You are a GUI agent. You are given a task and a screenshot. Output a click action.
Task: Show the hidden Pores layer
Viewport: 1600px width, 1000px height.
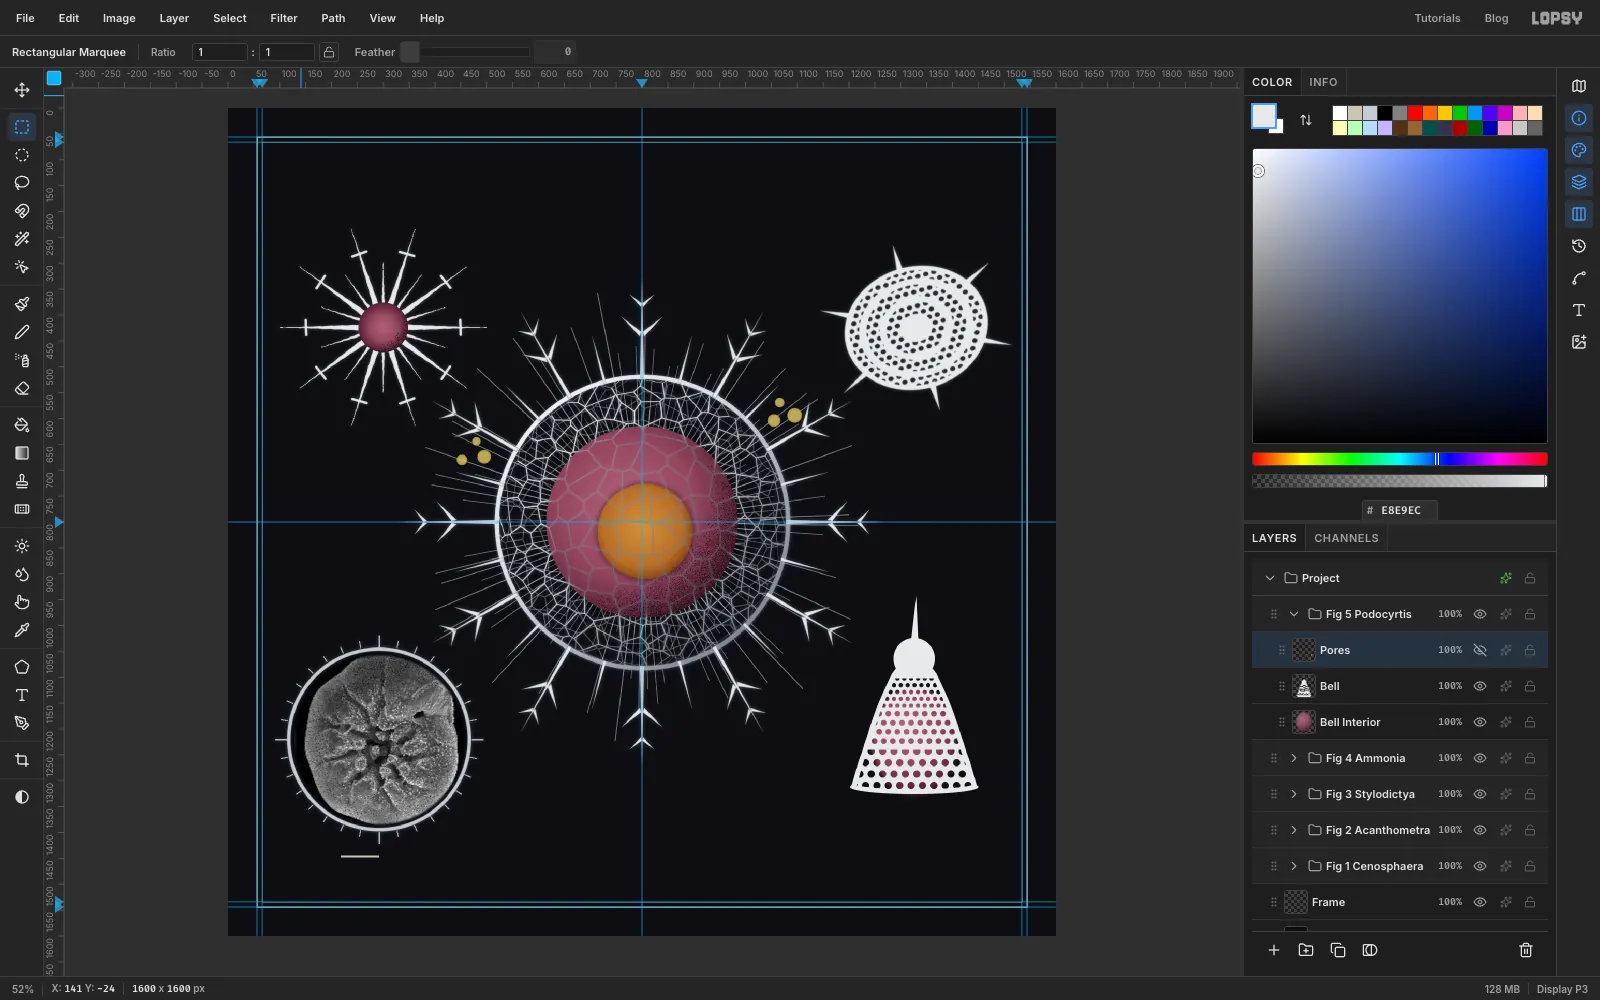tap(1480, 650)
